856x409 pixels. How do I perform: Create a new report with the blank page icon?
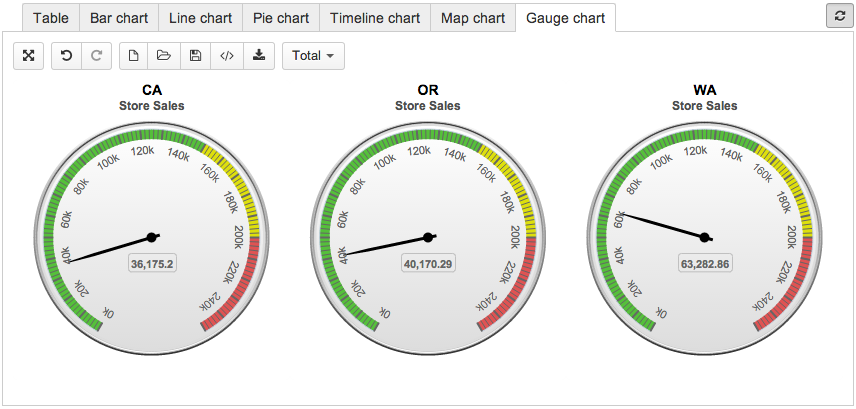[134, 56]
